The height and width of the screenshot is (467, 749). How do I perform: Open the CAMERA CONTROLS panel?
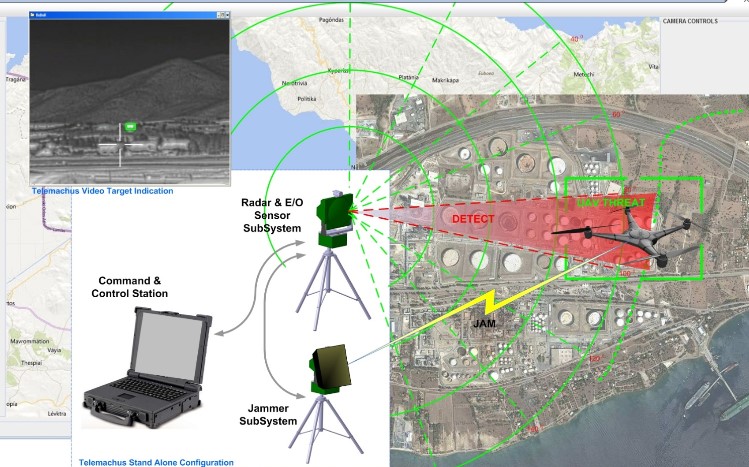coord(691,21)
